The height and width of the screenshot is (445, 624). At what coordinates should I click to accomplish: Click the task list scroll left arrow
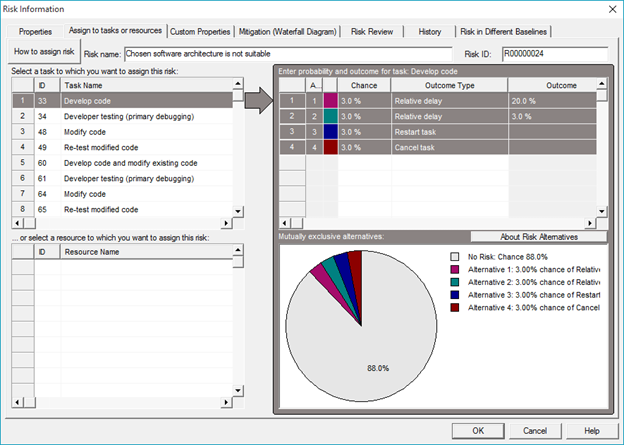[17, 223]
